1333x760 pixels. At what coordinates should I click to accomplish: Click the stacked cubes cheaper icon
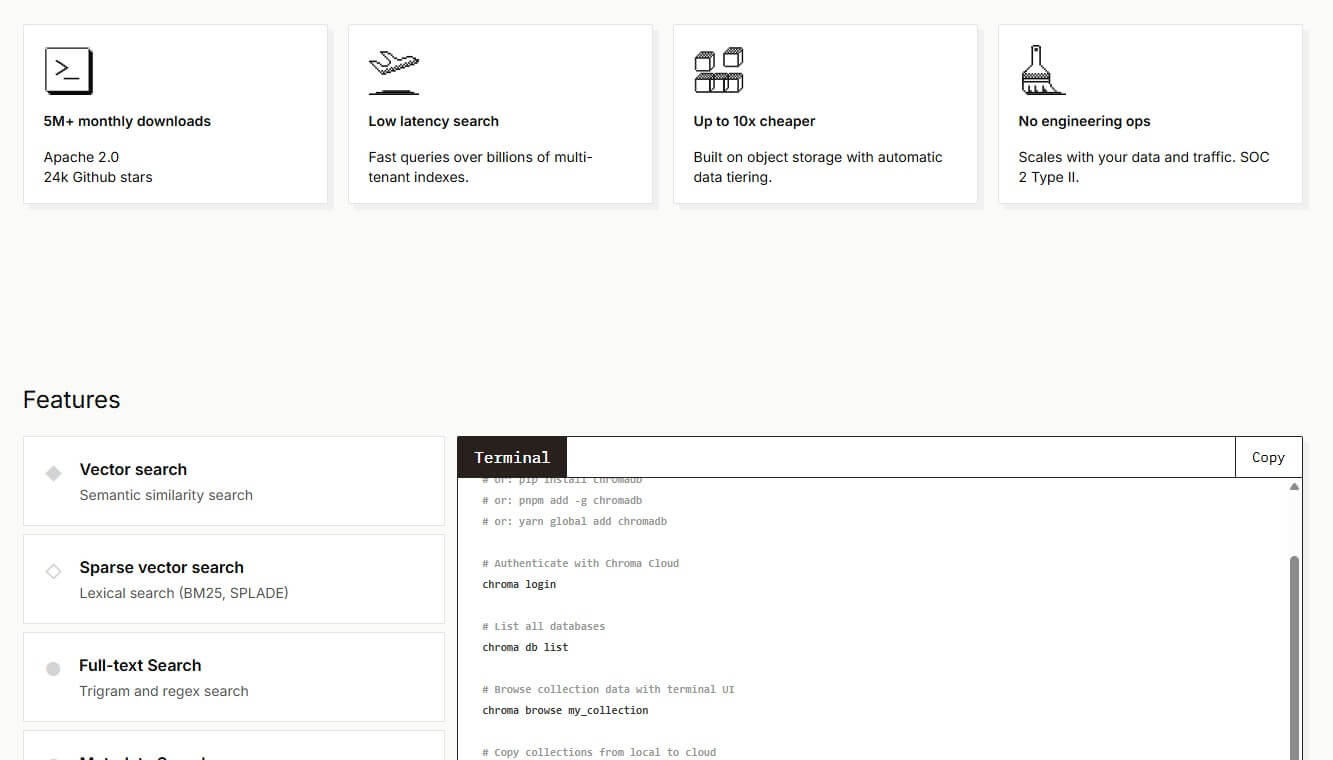[x=718, y=71]
